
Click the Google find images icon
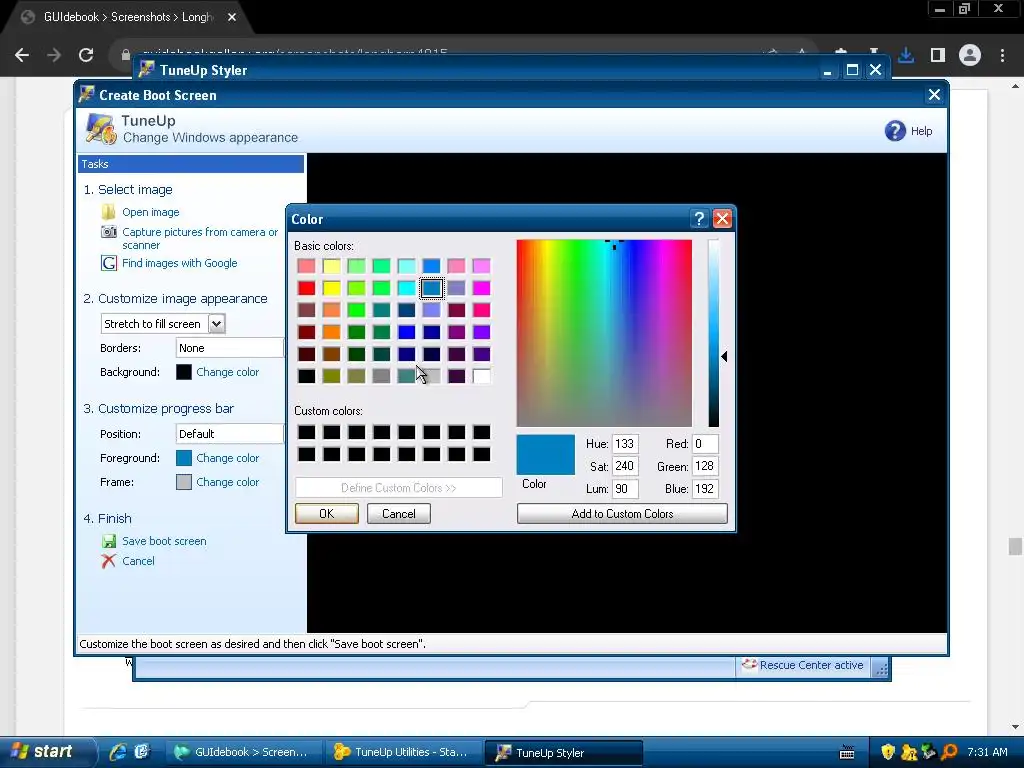108,263
